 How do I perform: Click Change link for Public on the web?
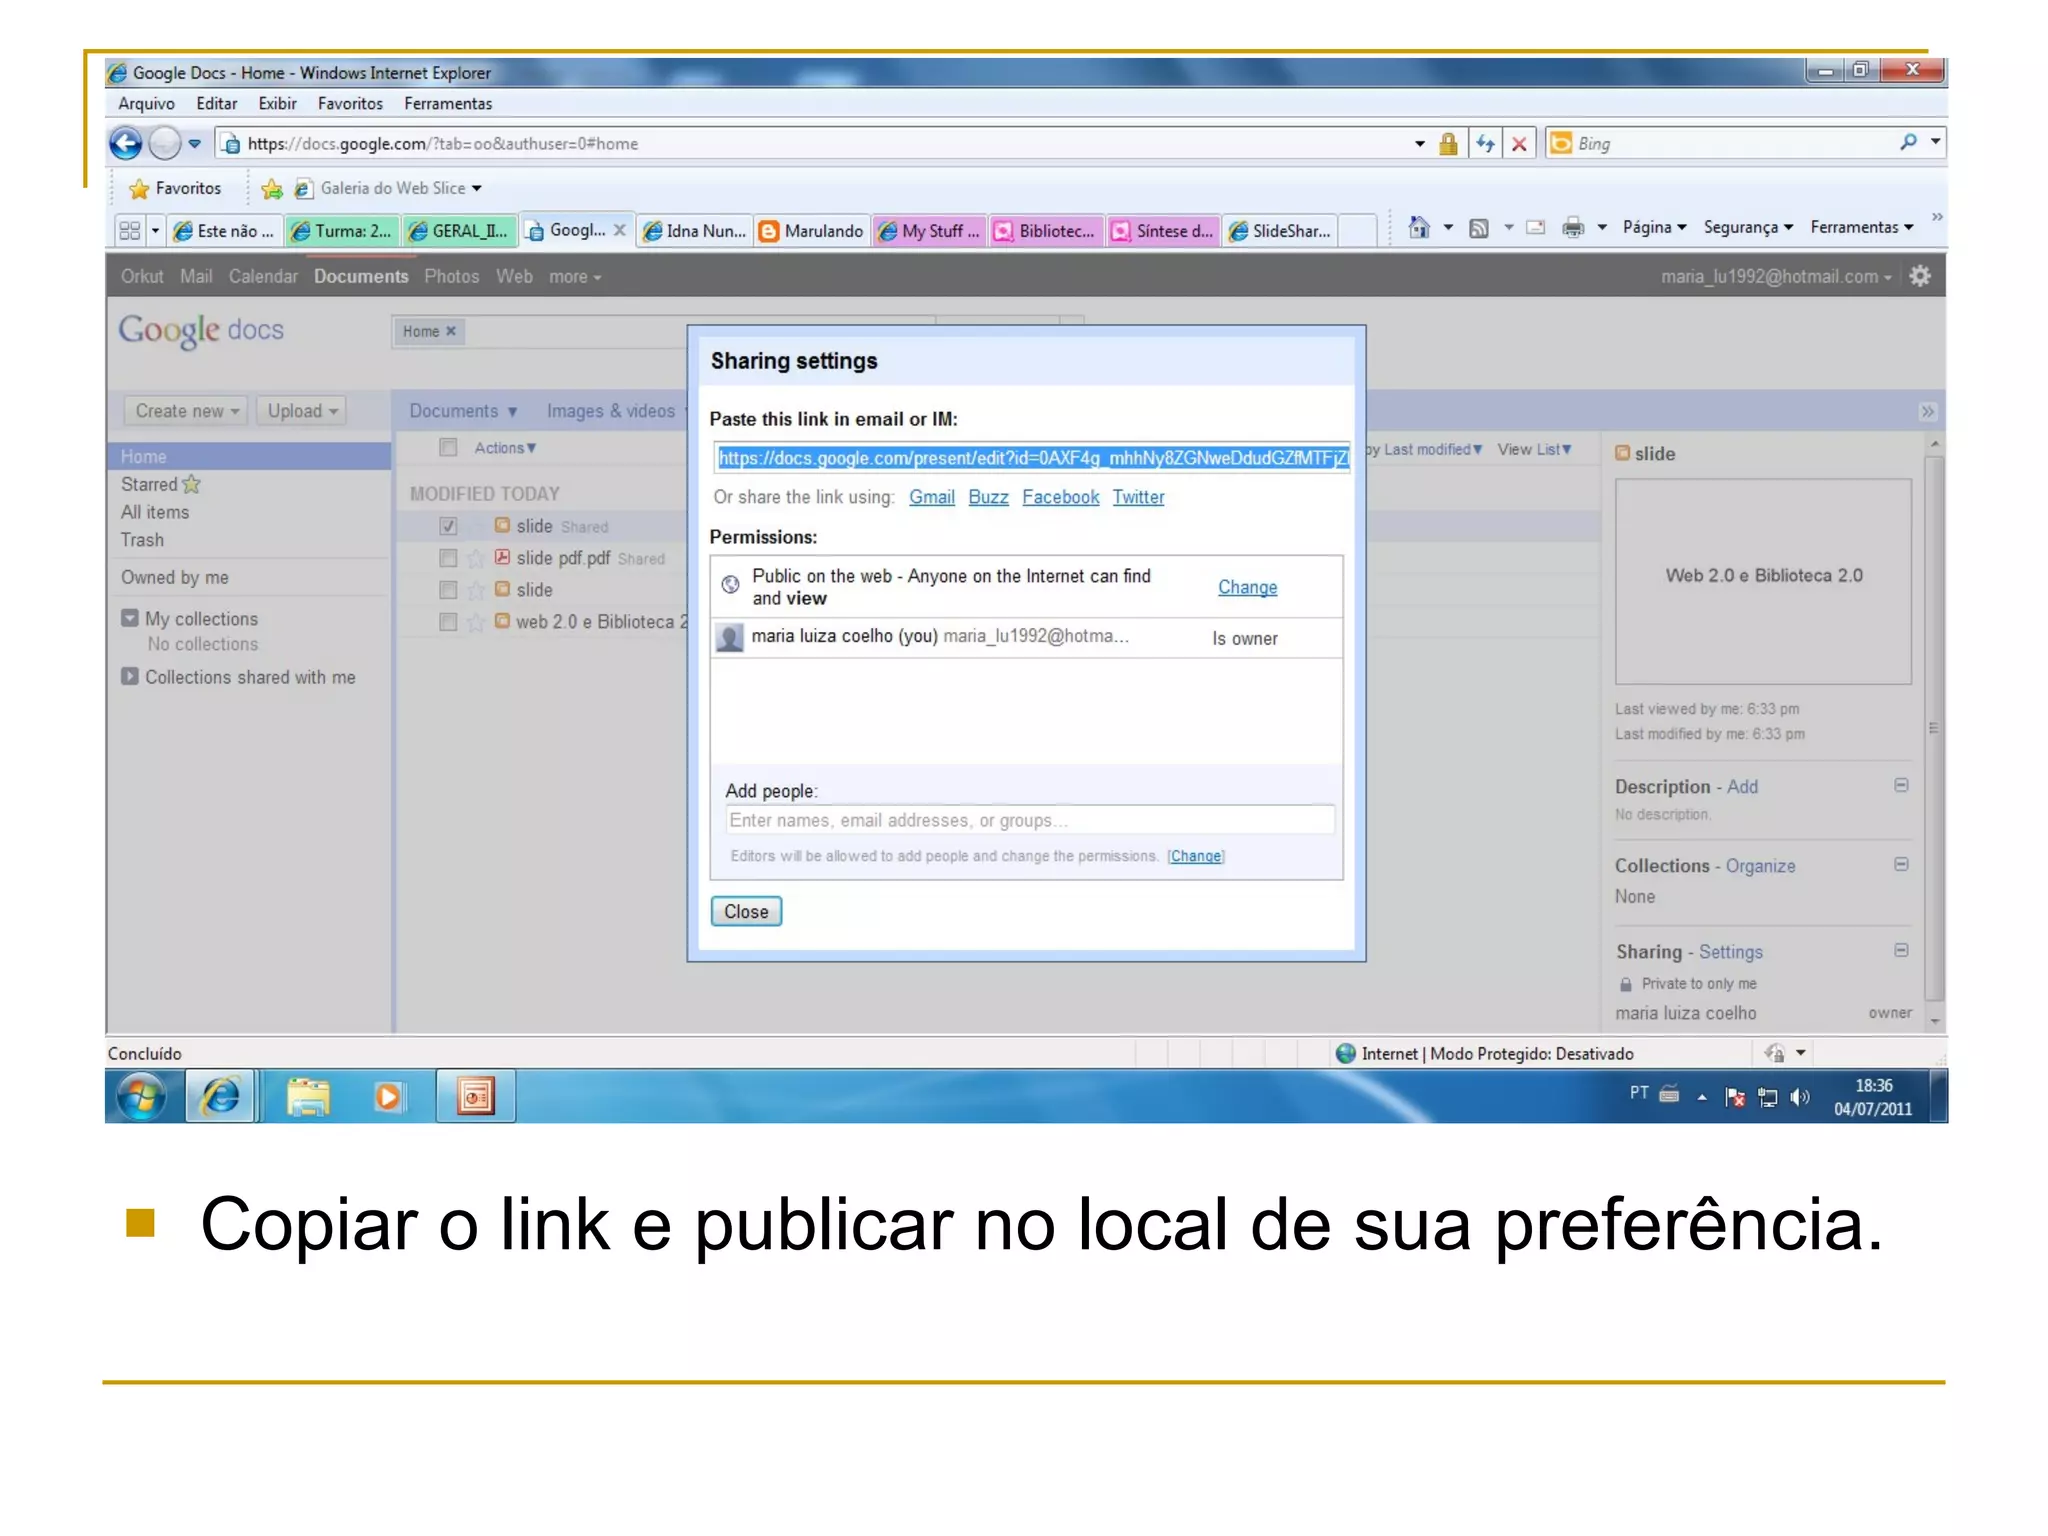pos(1247,587)
